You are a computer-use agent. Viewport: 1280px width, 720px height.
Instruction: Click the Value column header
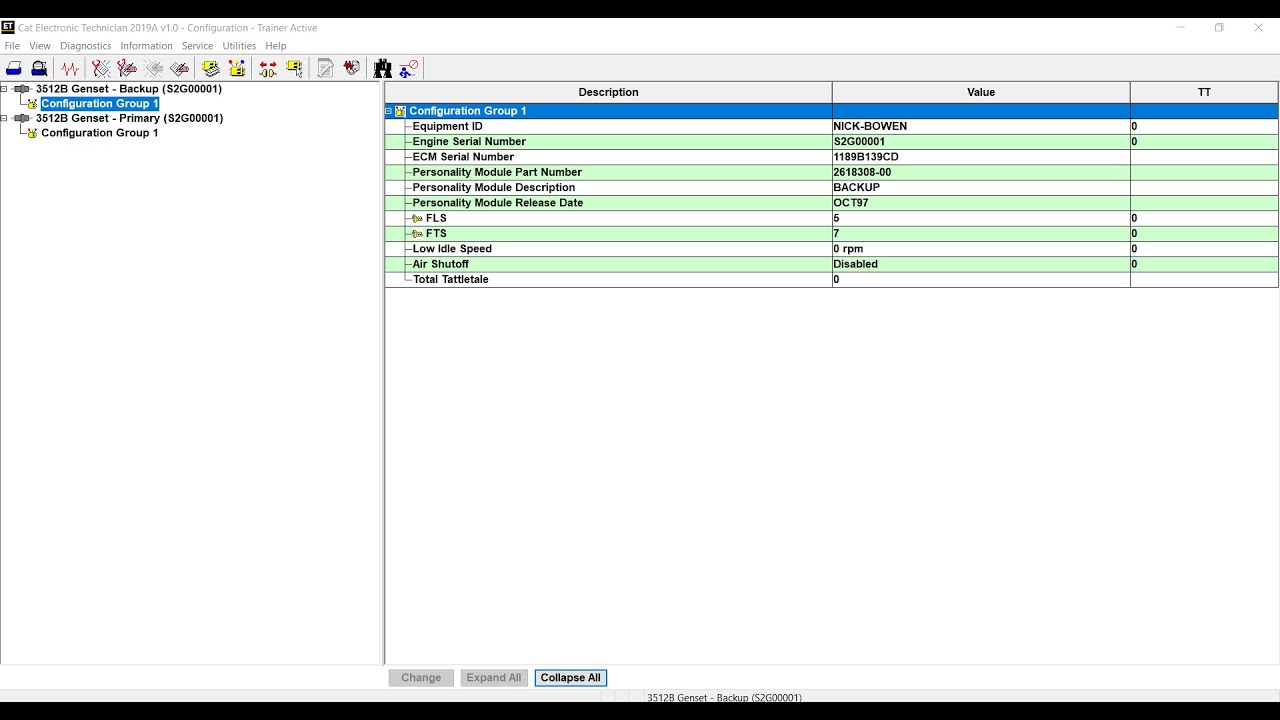click(x=981, y=92)
